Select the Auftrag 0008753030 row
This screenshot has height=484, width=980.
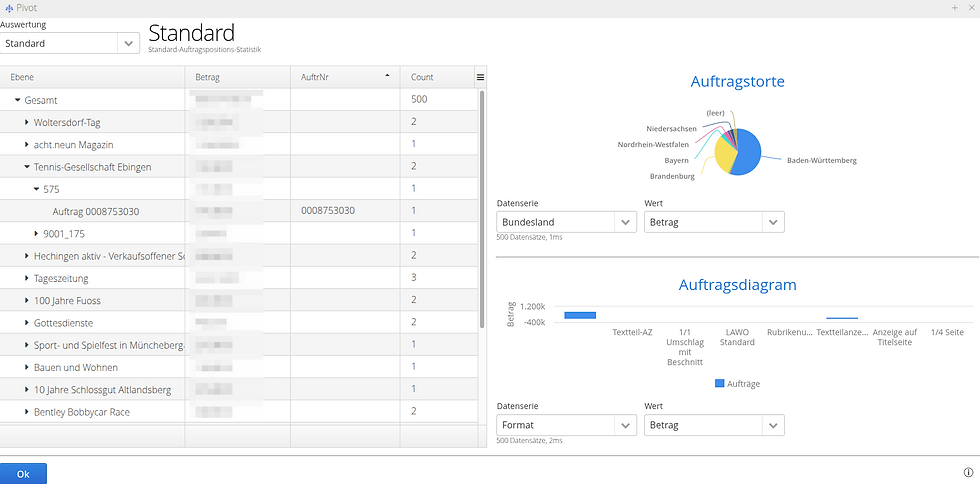click(x=96, y=211)
